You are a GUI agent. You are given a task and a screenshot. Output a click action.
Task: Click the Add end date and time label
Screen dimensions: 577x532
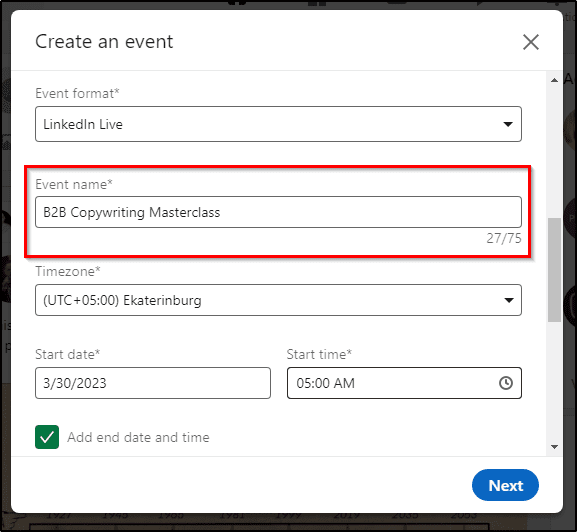click(138, 437)
